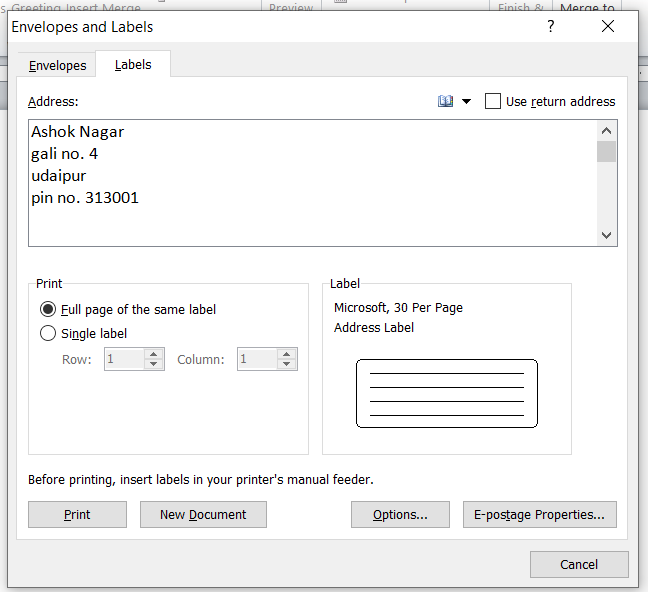Click the Help question mark icon
Image resolution: width=648 pixels, height=592 pixels.
click(550, 27)
